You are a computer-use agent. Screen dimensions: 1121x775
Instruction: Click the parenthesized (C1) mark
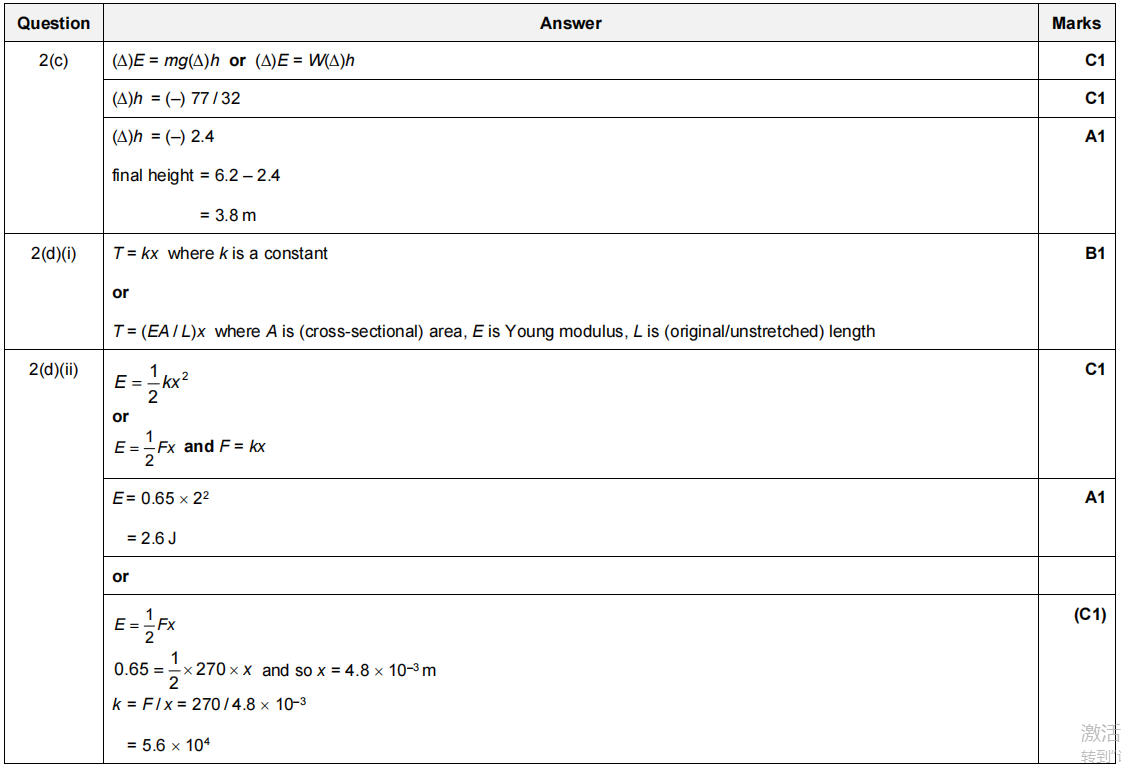point(1089,615)
